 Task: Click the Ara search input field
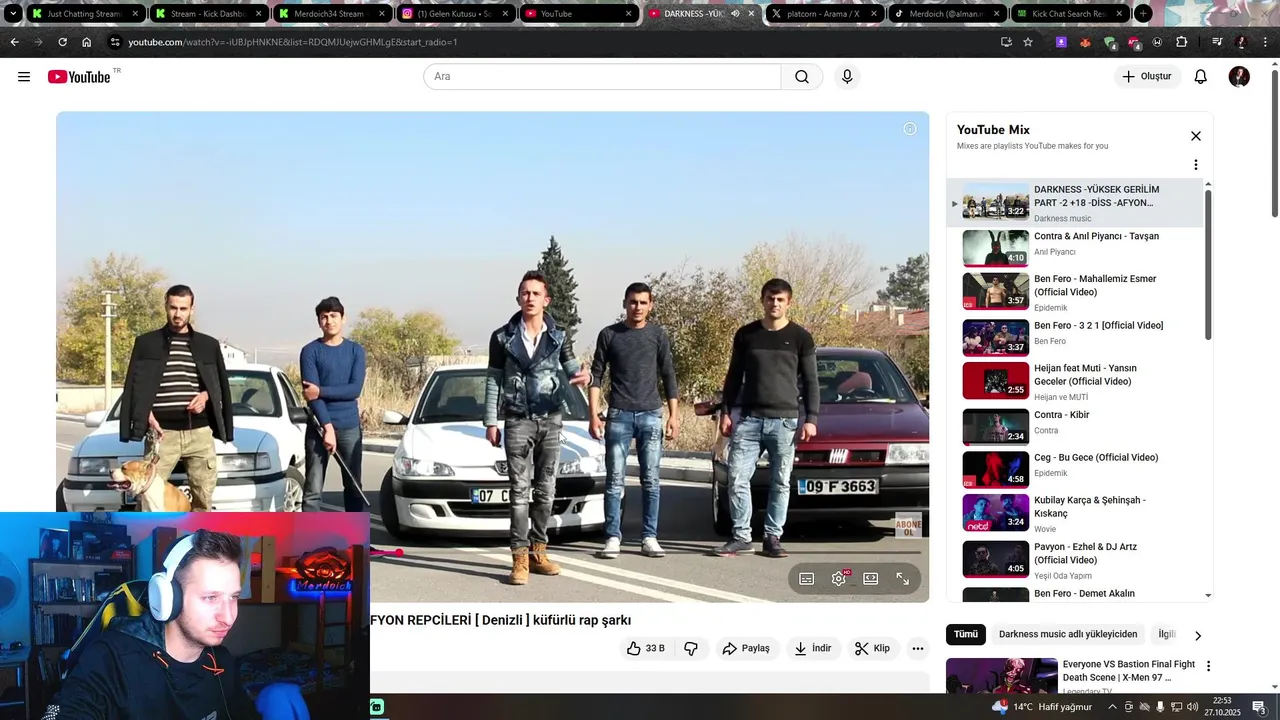point(602,77)
